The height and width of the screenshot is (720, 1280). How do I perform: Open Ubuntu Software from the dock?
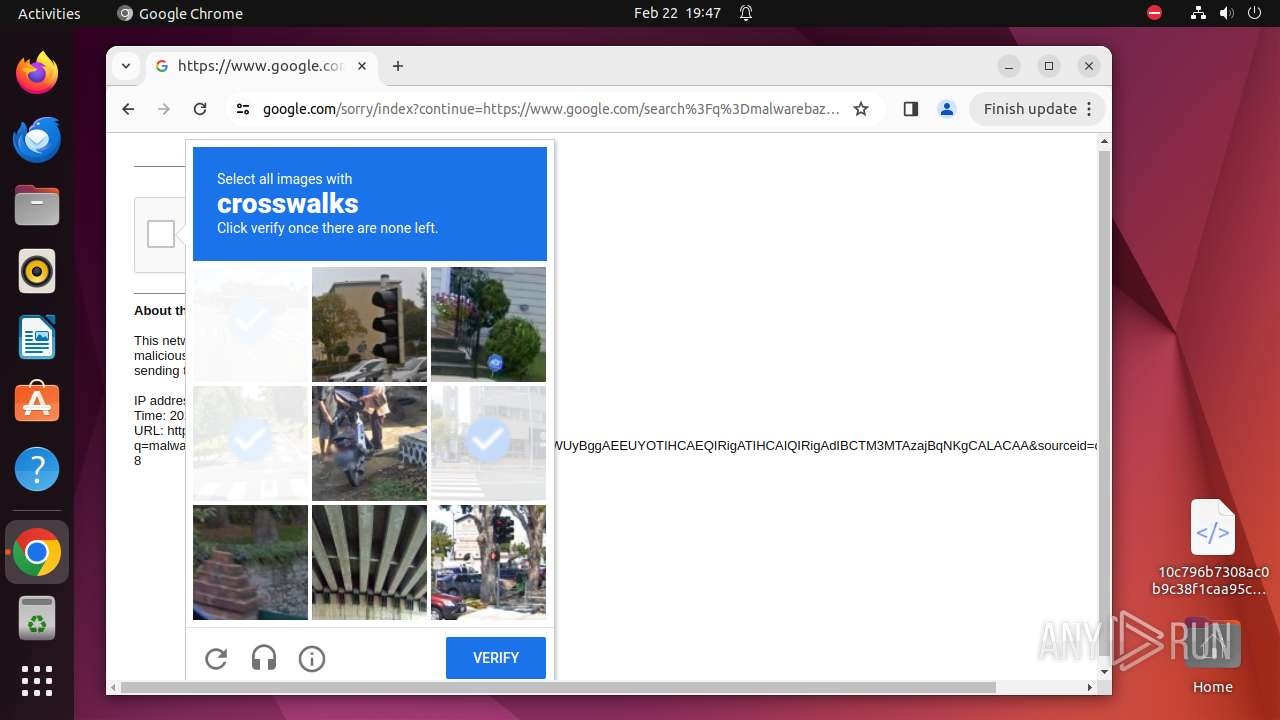click(x=37, y=403)
